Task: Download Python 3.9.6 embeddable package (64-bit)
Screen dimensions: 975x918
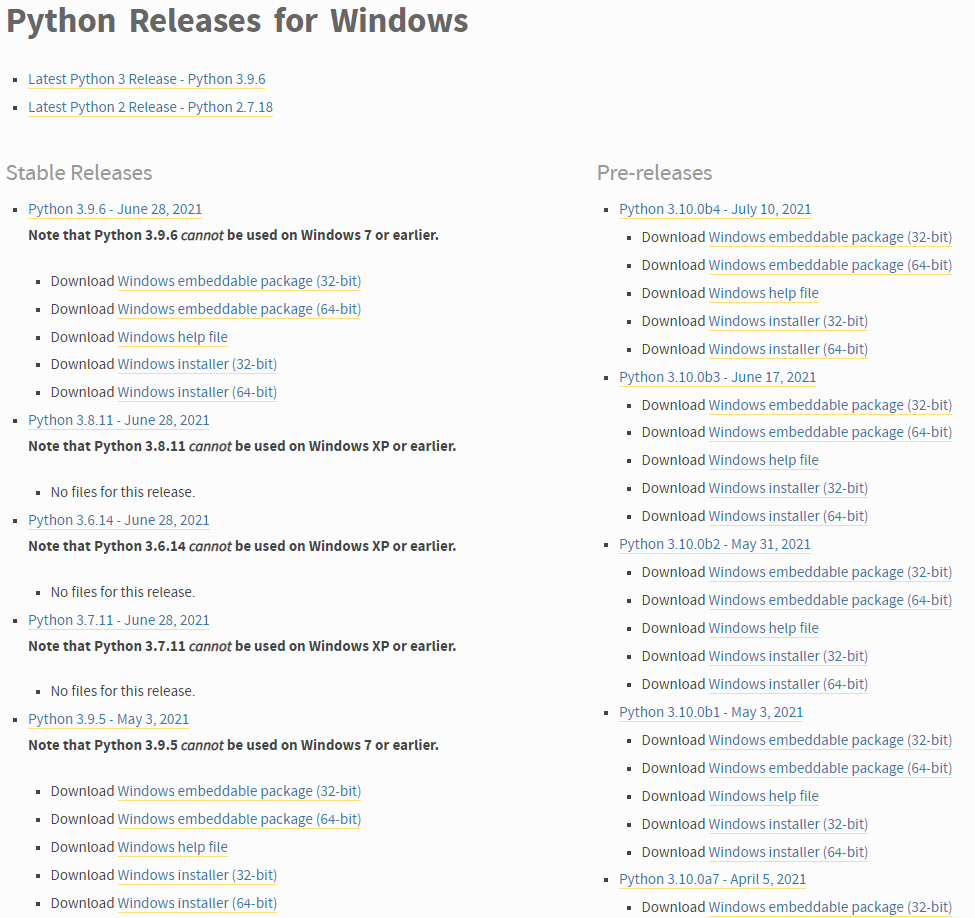Action: [239, 309]
